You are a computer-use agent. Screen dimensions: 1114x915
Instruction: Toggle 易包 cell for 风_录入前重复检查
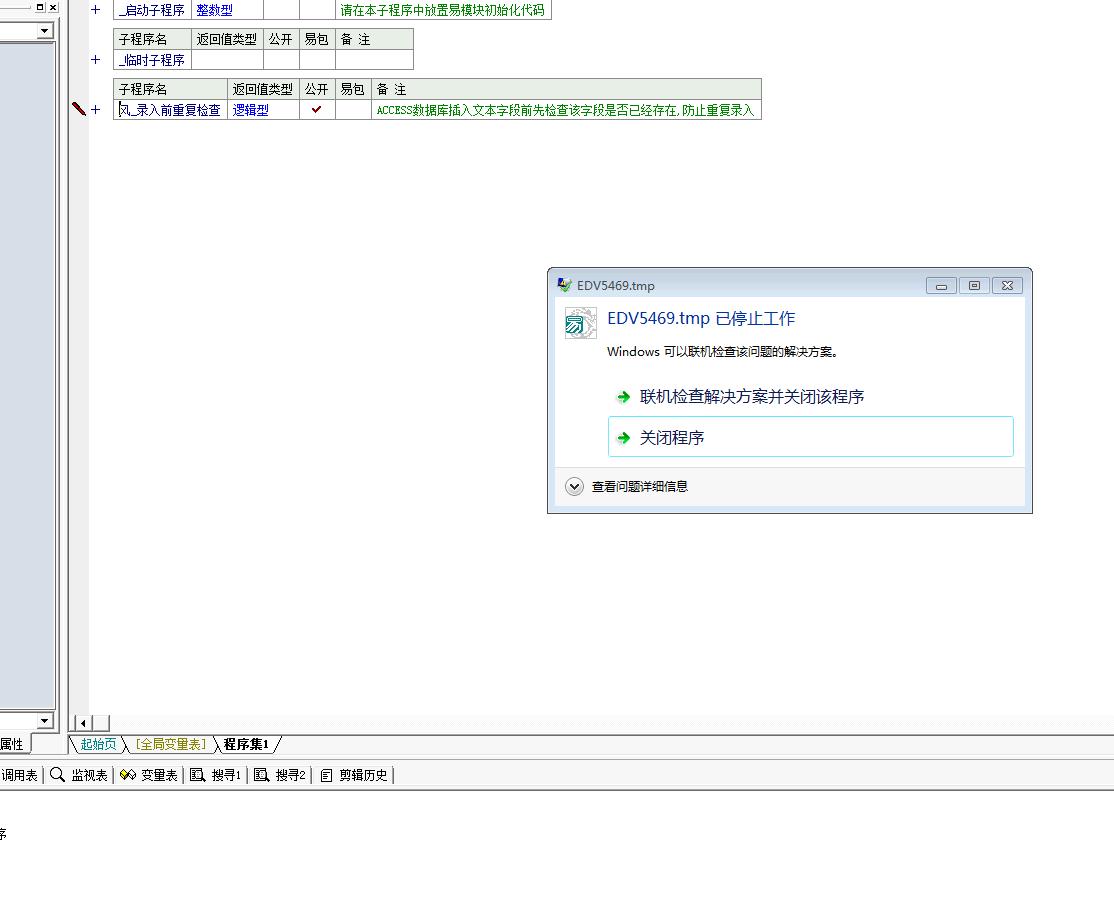(353, 109)
